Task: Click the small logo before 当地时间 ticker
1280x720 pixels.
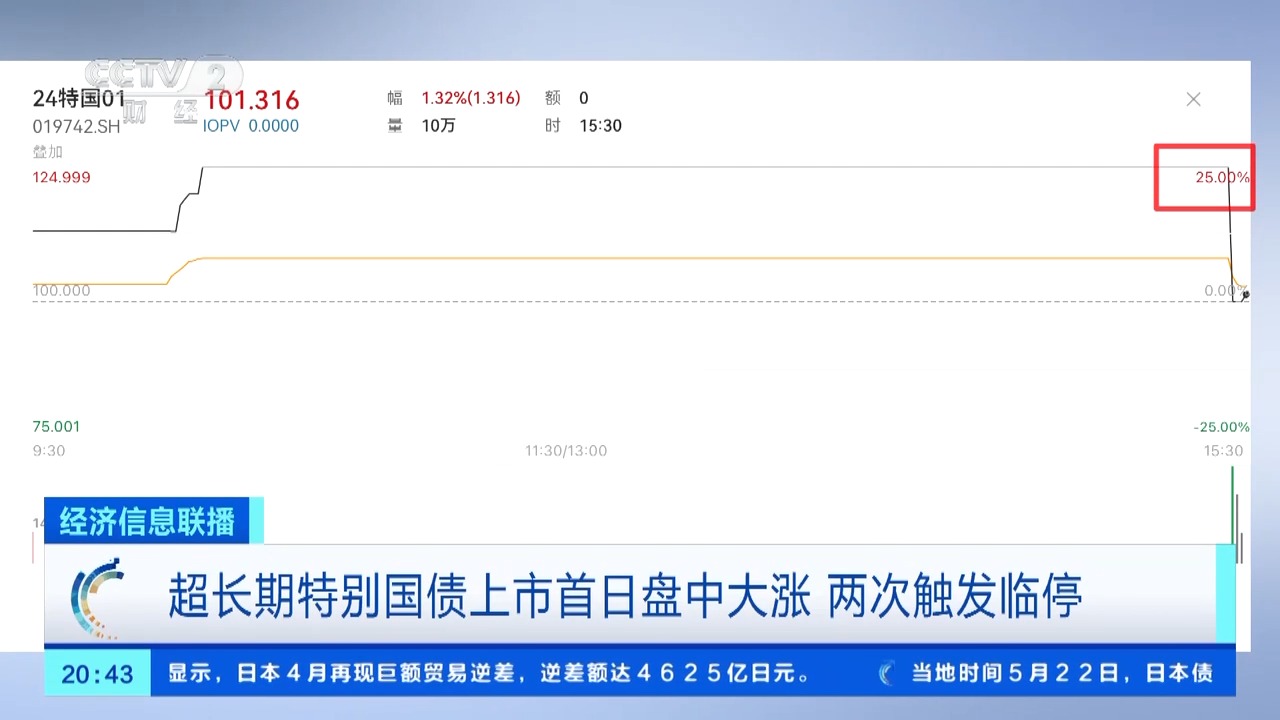Action: click(887, 674)
